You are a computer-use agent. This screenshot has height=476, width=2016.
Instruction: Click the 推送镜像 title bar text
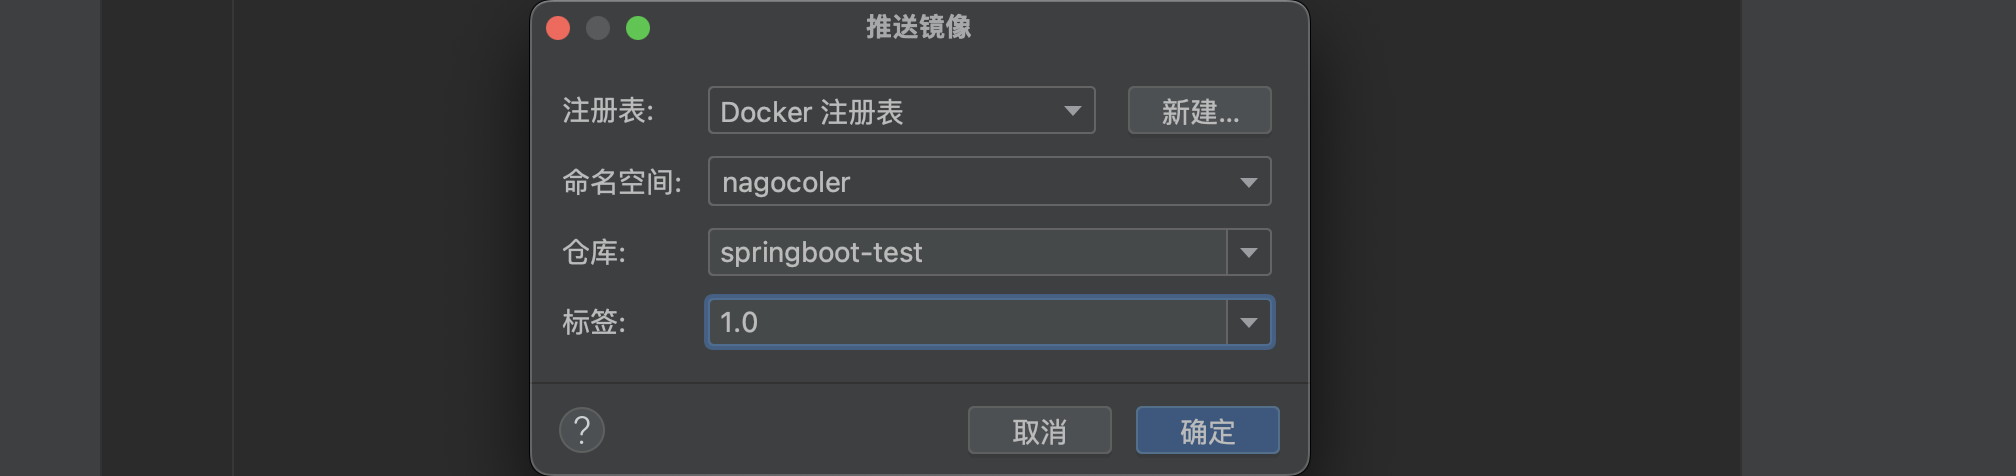[x=918, y=27]
